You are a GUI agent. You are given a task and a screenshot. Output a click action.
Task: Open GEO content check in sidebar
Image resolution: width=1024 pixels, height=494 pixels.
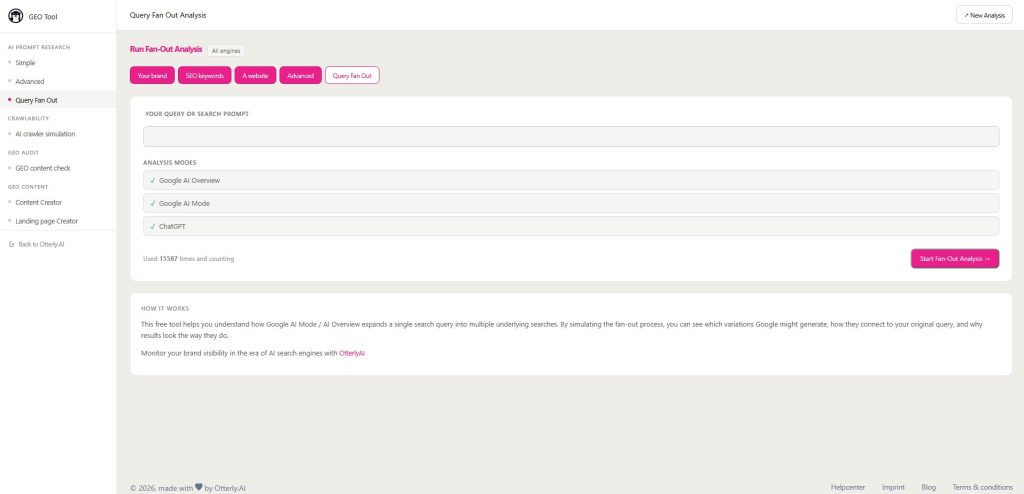[x=42, y=168]
